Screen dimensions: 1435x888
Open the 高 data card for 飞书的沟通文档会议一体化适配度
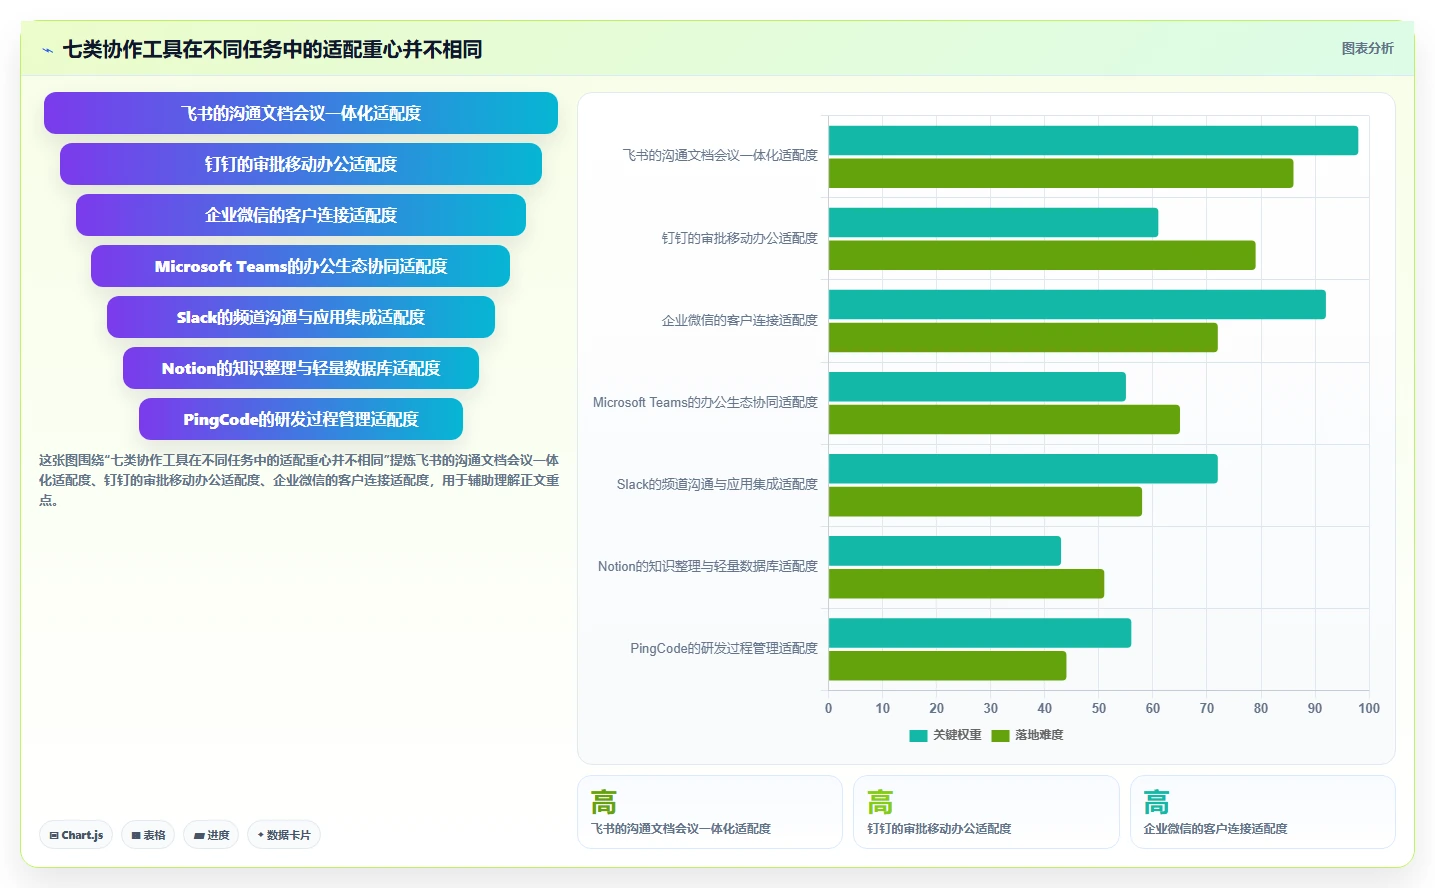tap(710, 812)
